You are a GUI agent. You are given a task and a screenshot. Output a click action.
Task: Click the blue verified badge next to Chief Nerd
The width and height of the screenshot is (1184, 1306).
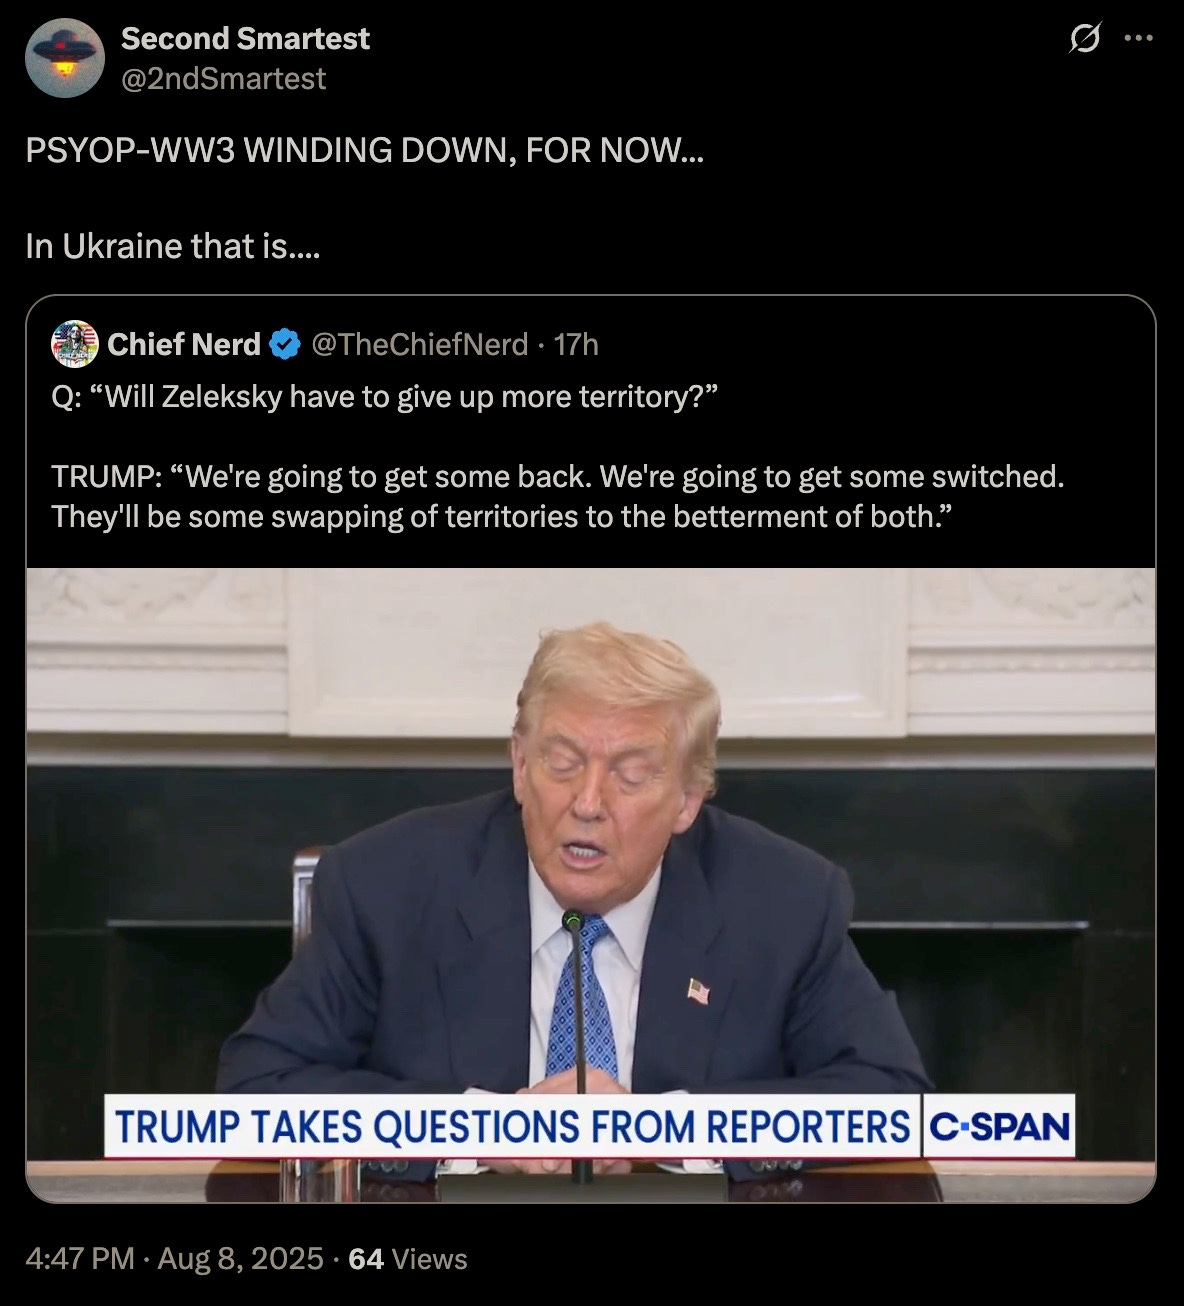285,345
